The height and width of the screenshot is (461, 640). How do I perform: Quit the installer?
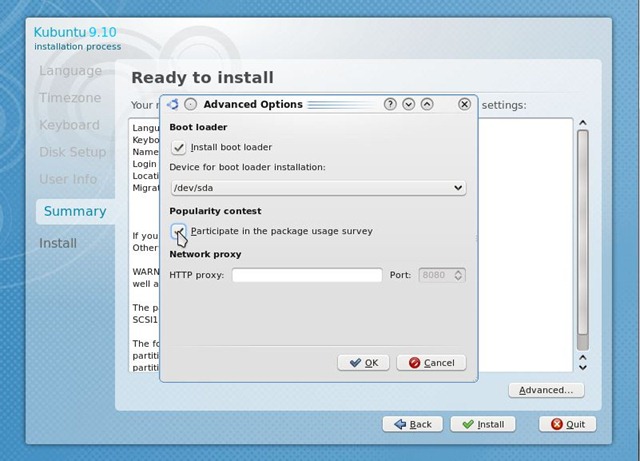pyautogui.click(x=567, y=424)
